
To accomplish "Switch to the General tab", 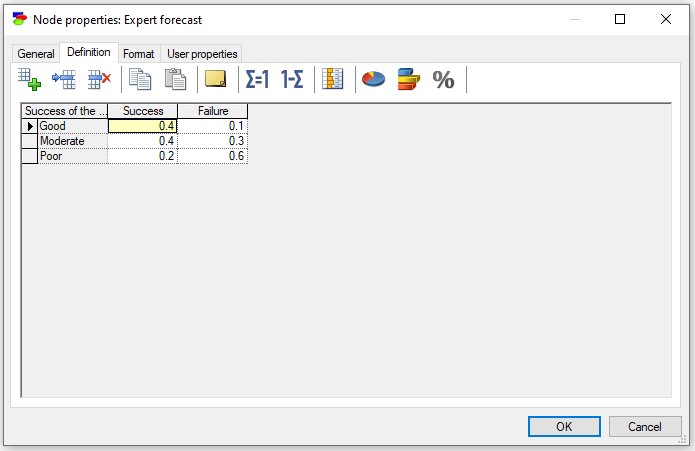I will (x=36, y=54).
